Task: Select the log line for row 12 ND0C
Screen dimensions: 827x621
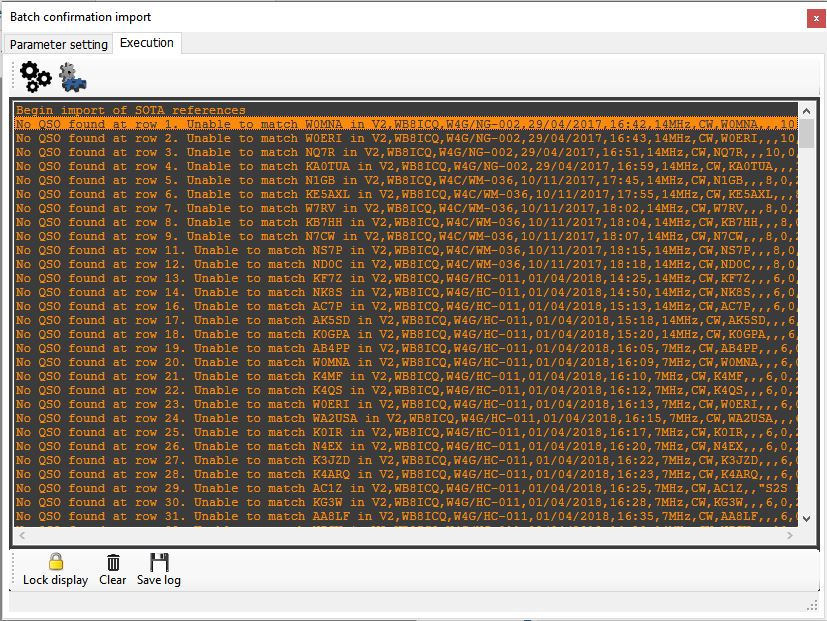Action: click(x=406, y=264)
